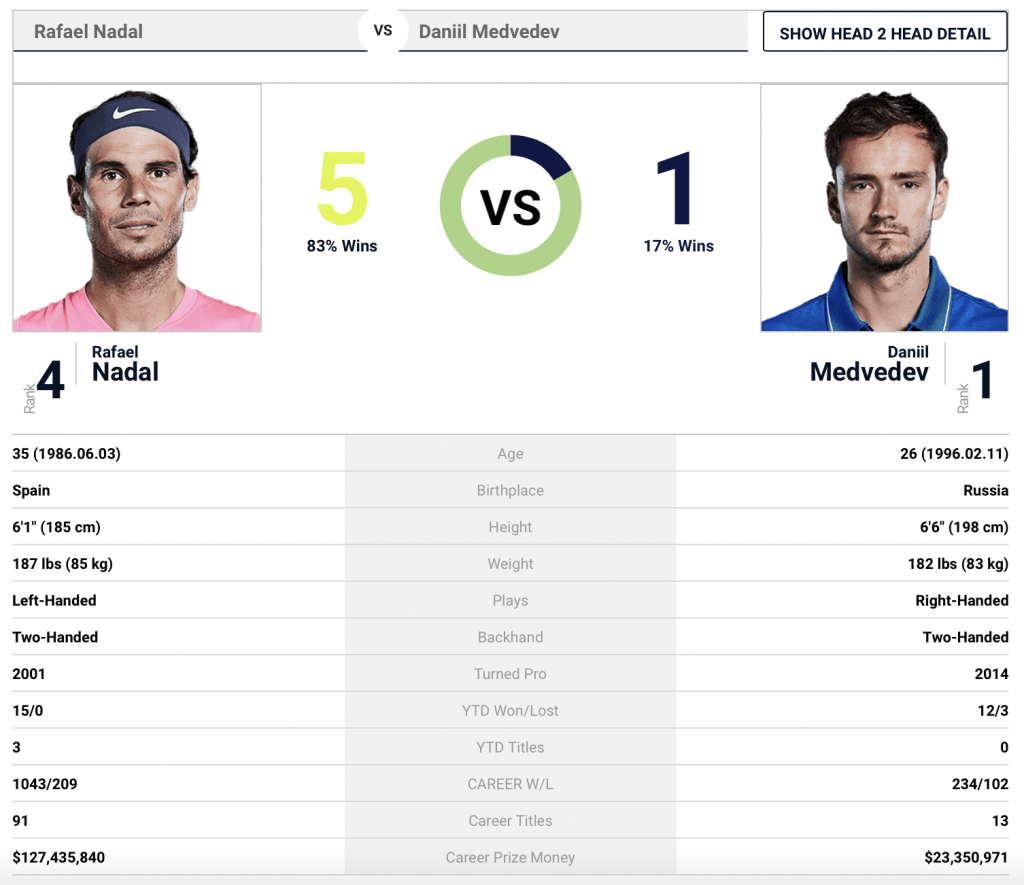Image resolution: width=1024 pixels, height=885 pixels.
Task: Select the Daniil Medvedev player search field
Action: tap(573, 31)
